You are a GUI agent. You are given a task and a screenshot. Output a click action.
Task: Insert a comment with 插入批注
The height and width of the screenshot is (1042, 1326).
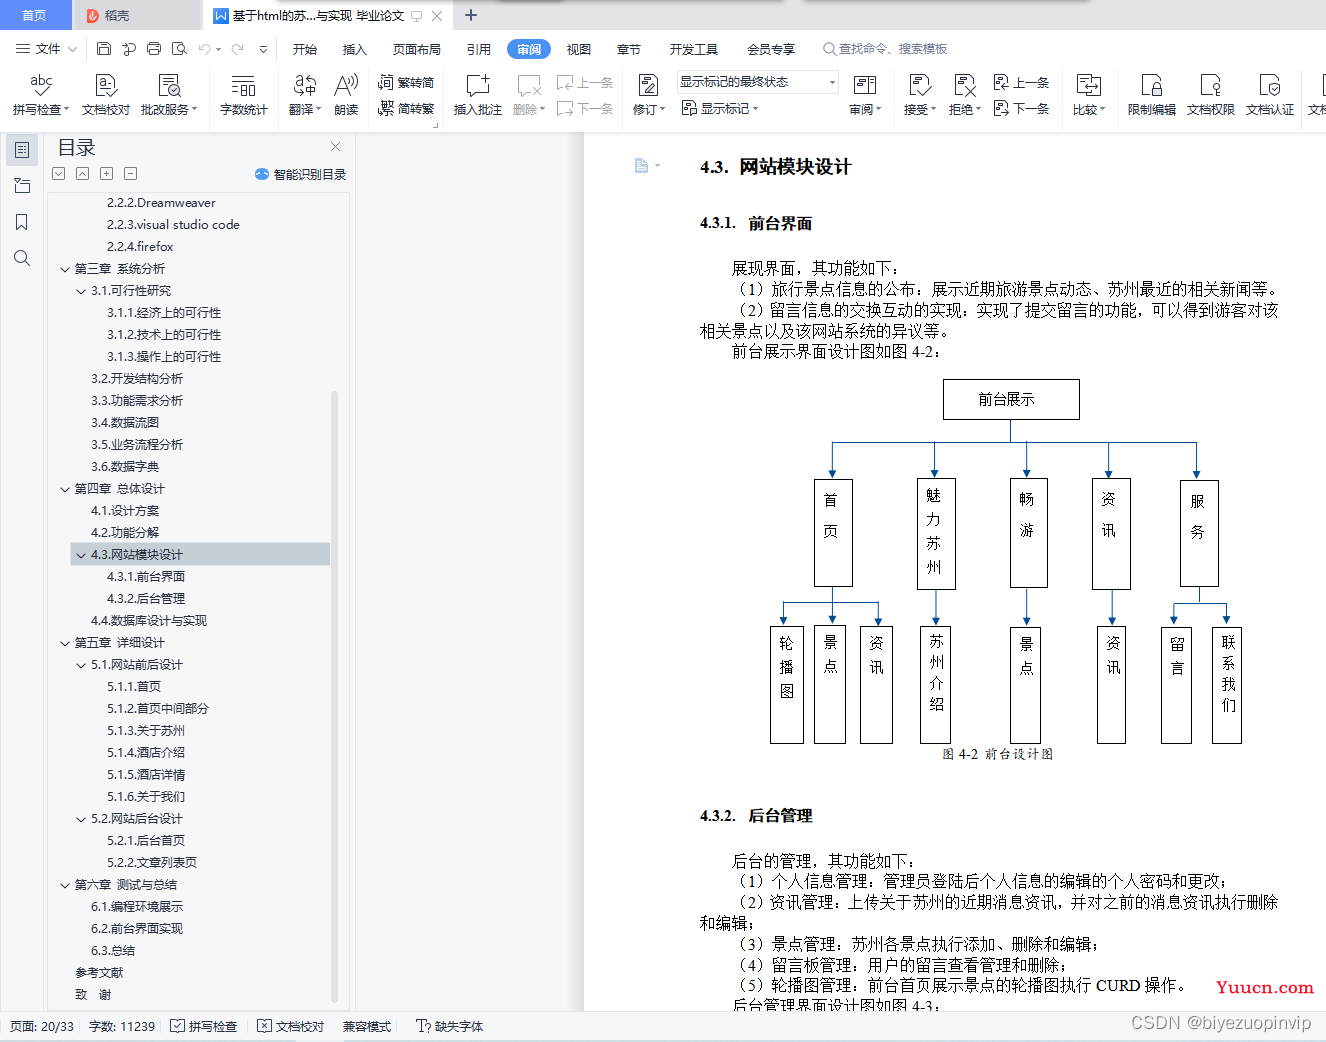click(478, 95)
